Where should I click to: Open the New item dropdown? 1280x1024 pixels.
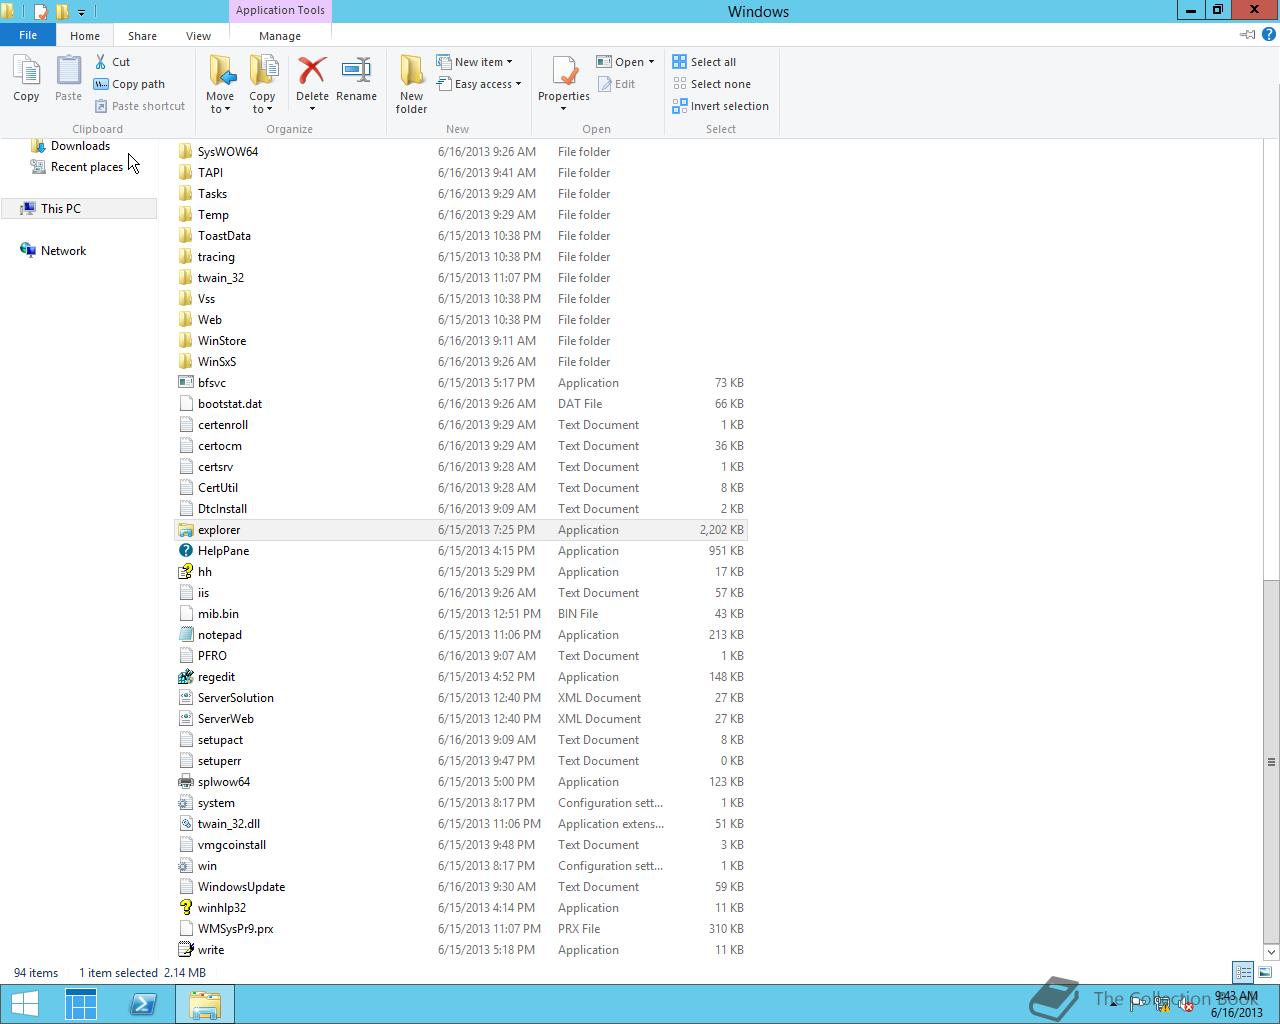pos(475,62)
